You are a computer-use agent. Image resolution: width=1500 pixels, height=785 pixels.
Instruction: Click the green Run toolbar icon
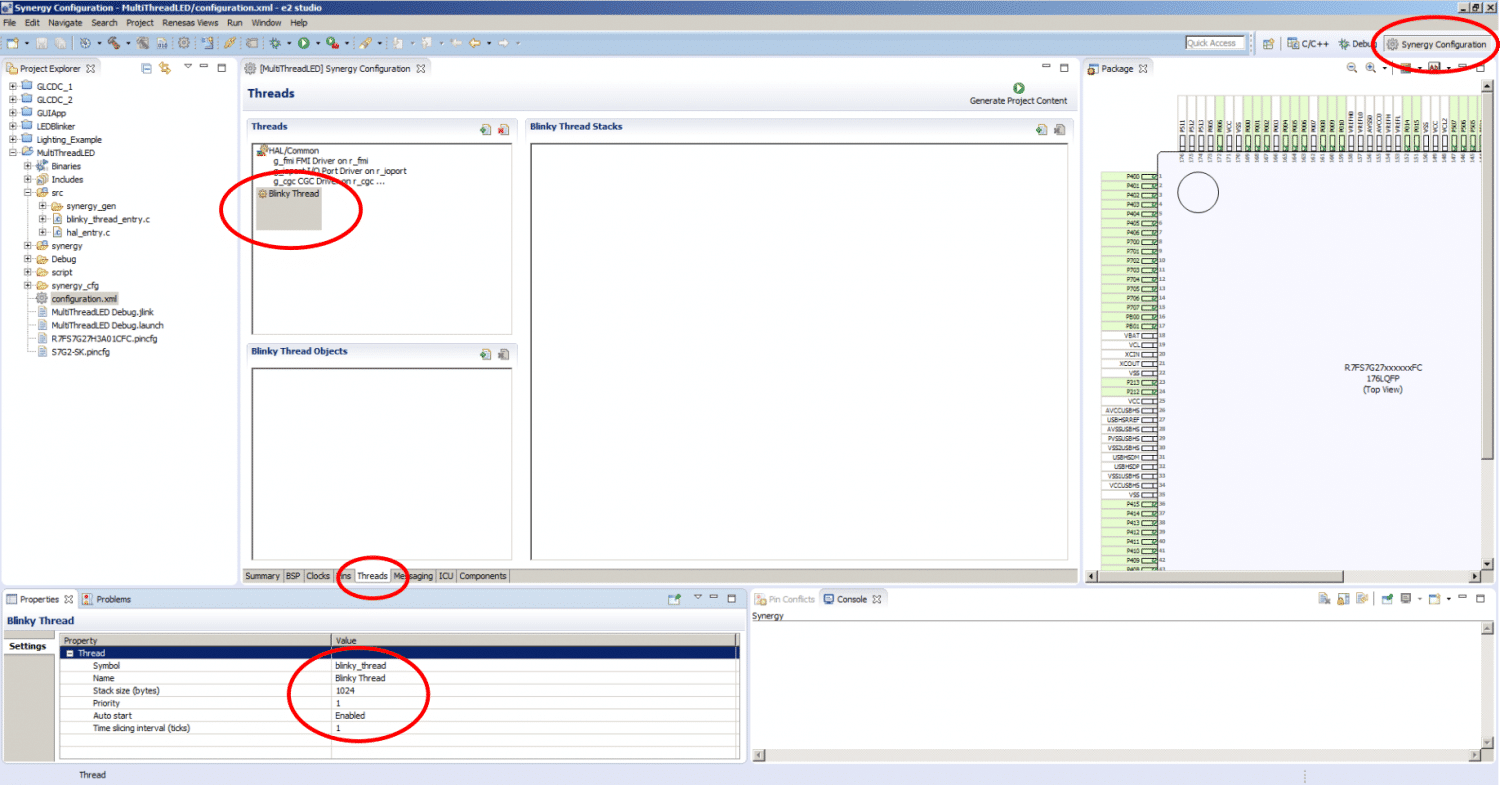(x=303, y=43)
